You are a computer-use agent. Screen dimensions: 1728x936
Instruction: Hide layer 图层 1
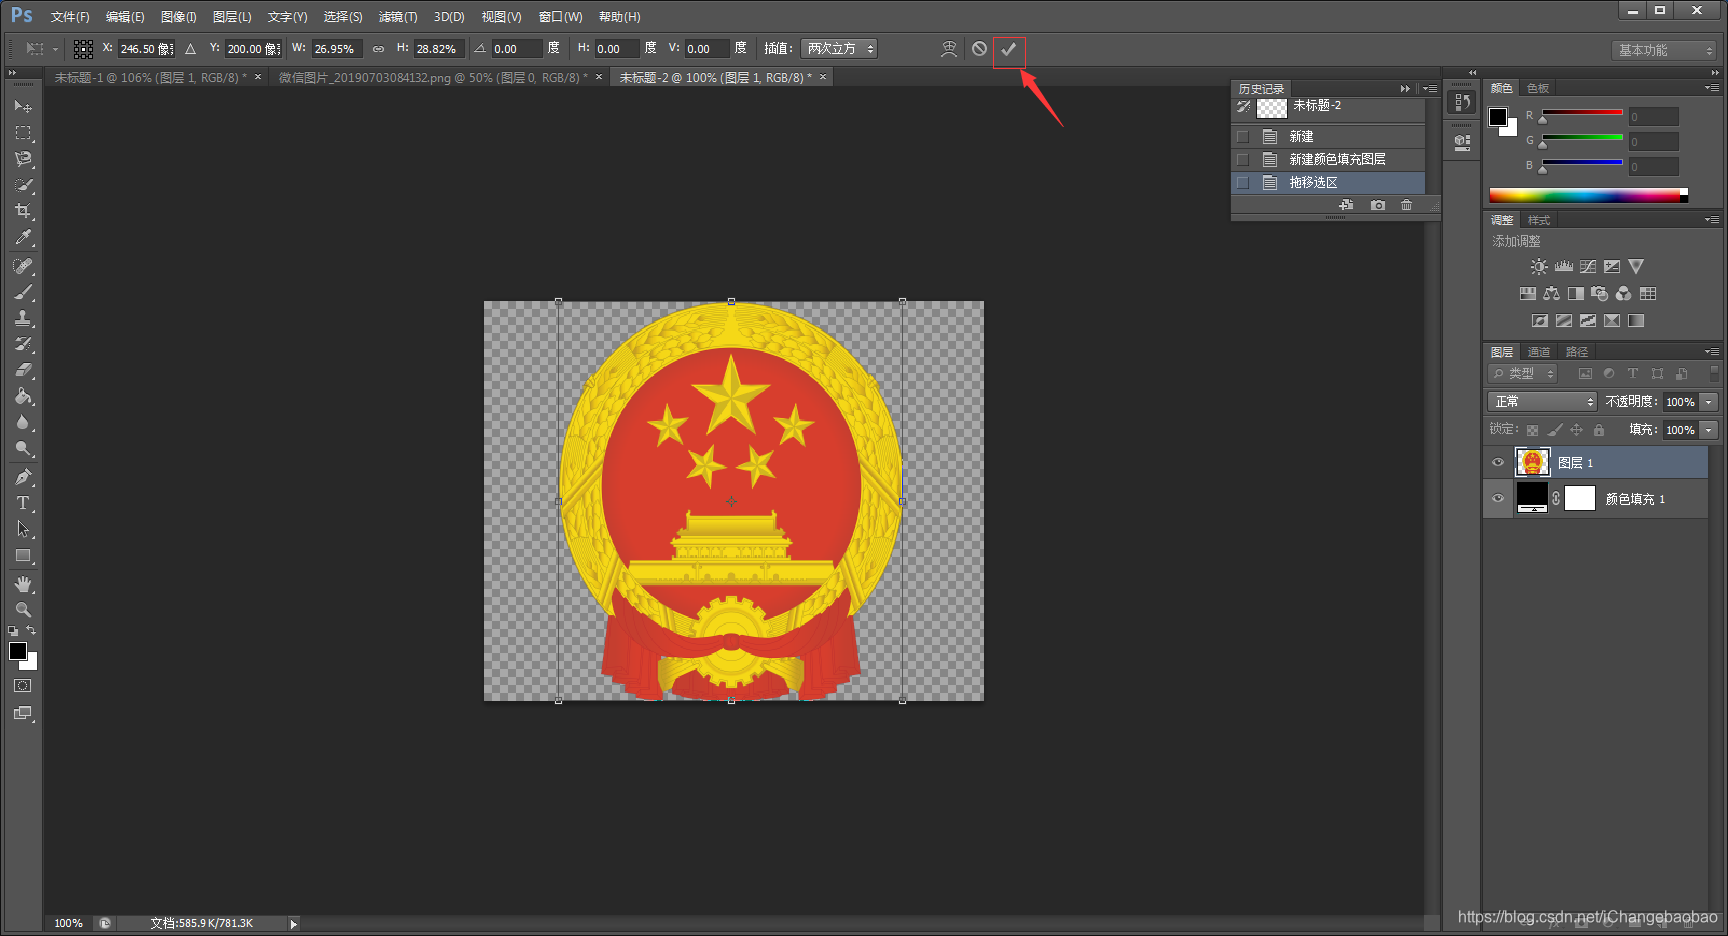[x=1498, y=462]
